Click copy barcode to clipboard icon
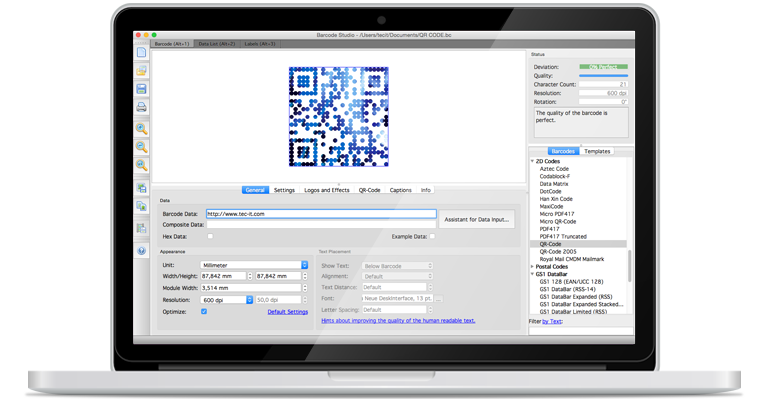The image size is (764, 401). [141, 206]
